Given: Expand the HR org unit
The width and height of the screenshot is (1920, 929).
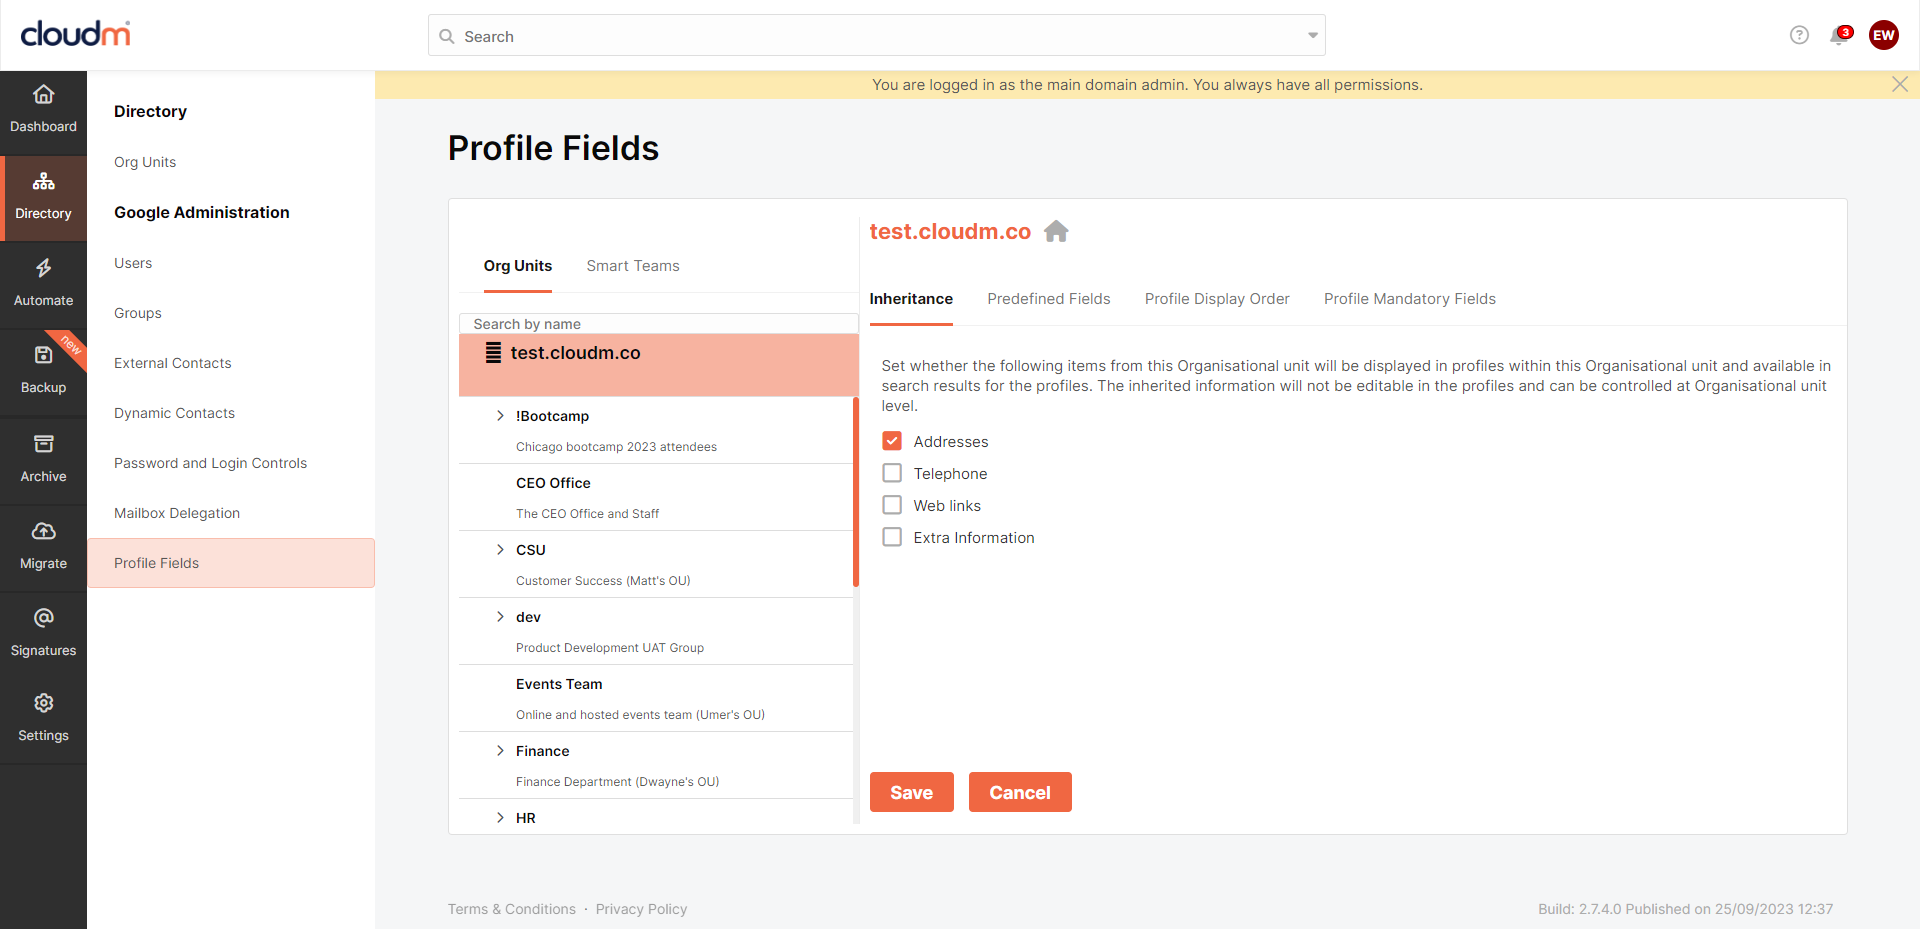Looking at the screenshot, I should pyautogui.click(x=500, y=818).
